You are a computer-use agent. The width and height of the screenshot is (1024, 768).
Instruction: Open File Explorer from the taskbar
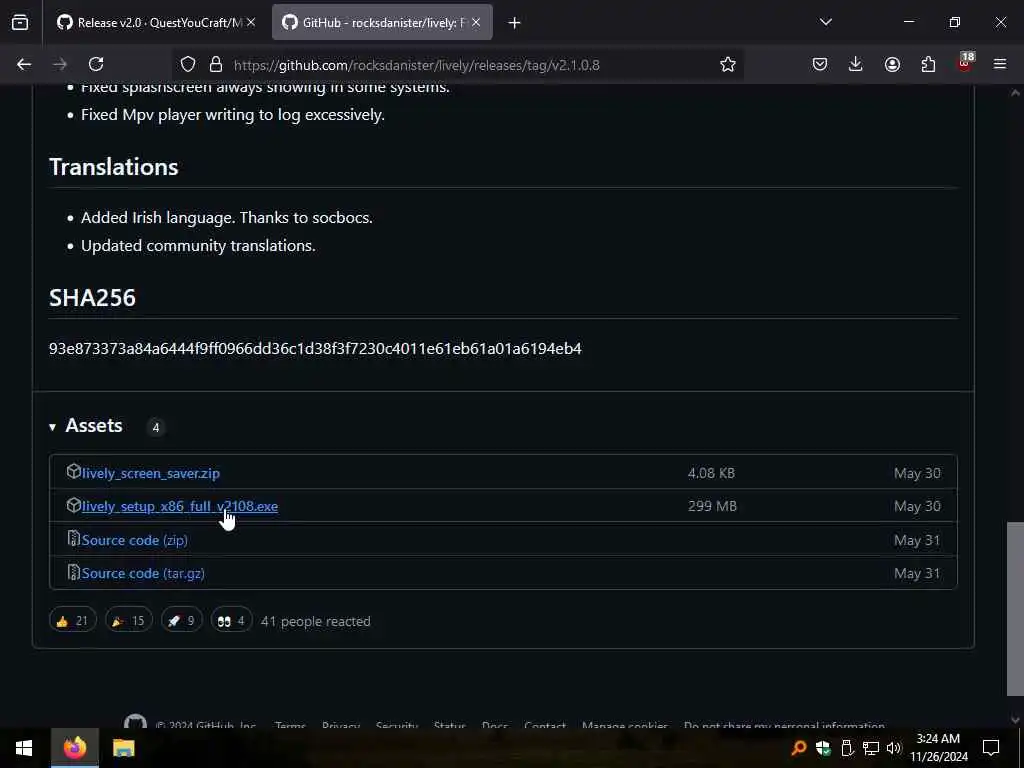tap(123, 748)
